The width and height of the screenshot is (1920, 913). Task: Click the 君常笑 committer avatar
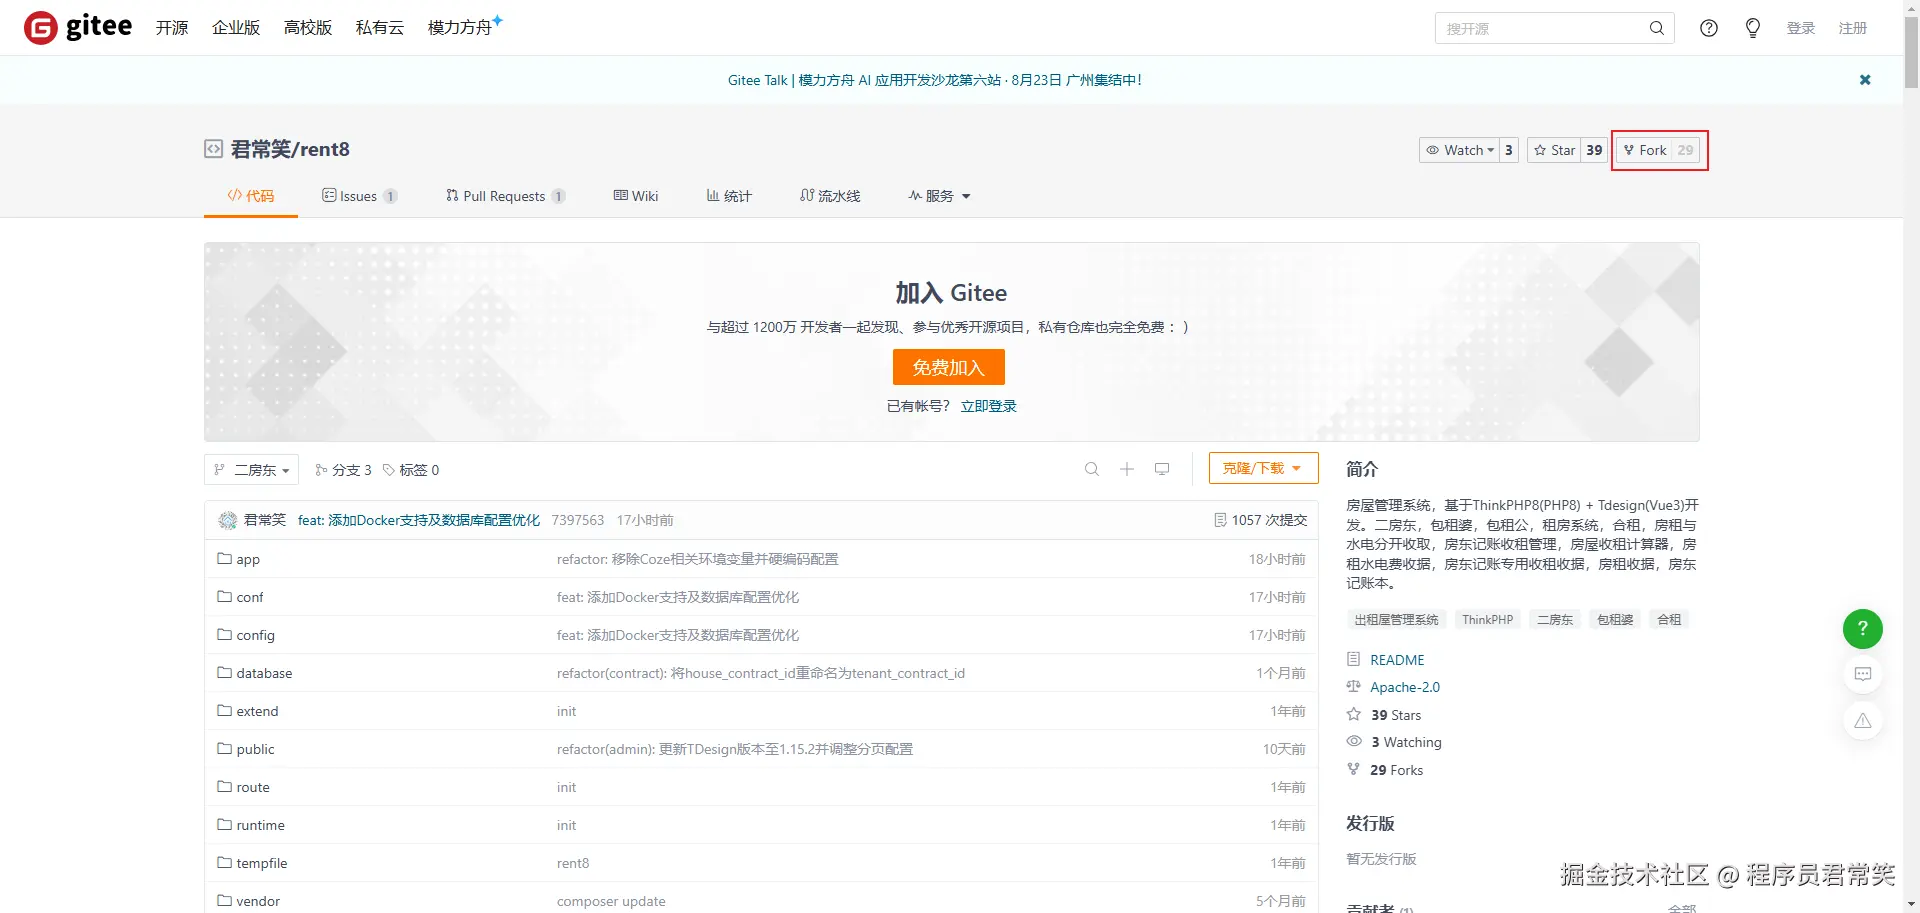pos(228,520)
